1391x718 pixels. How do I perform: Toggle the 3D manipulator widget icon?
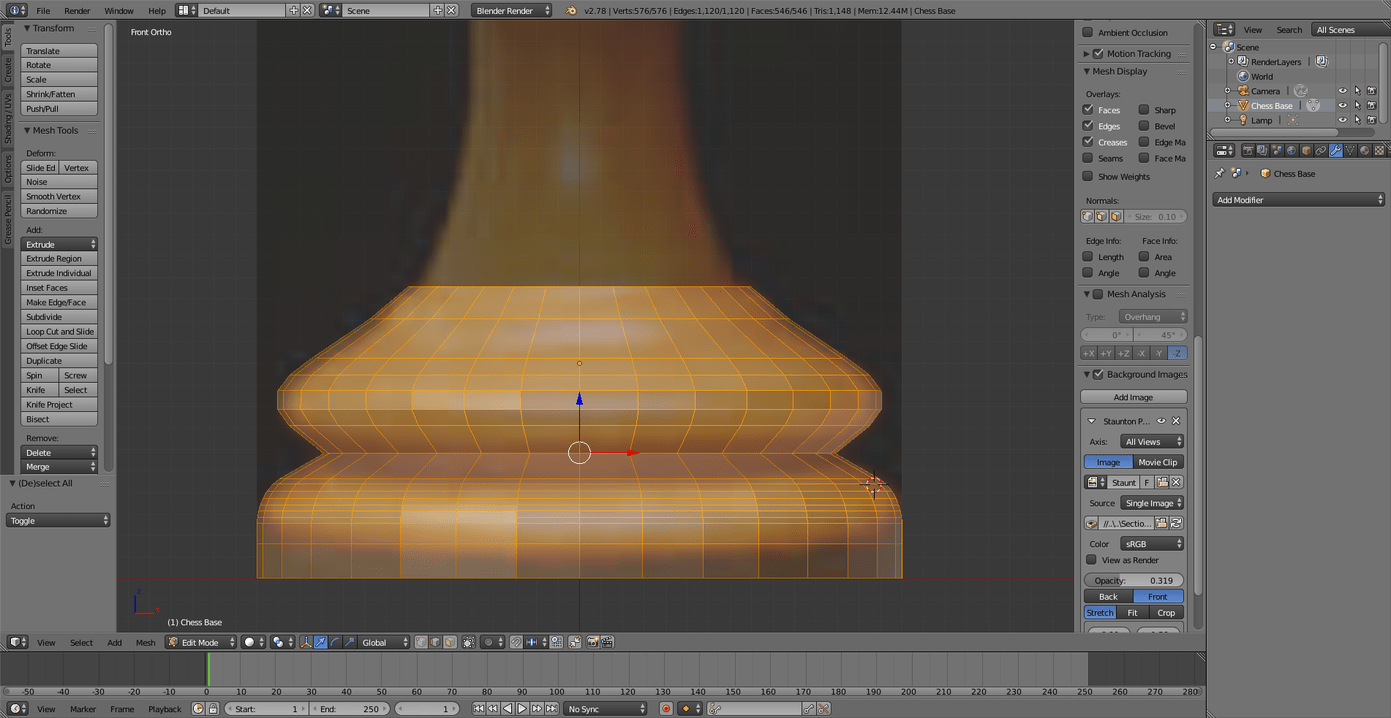point(306,642)
